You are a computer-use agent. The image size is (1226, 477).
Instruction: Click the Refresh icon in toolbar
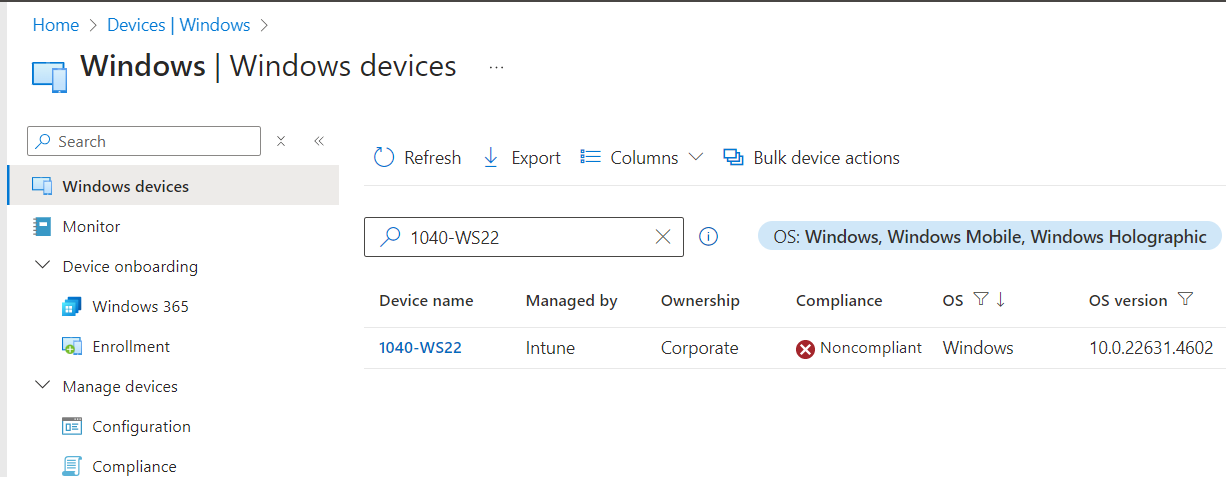click(384, 158)
